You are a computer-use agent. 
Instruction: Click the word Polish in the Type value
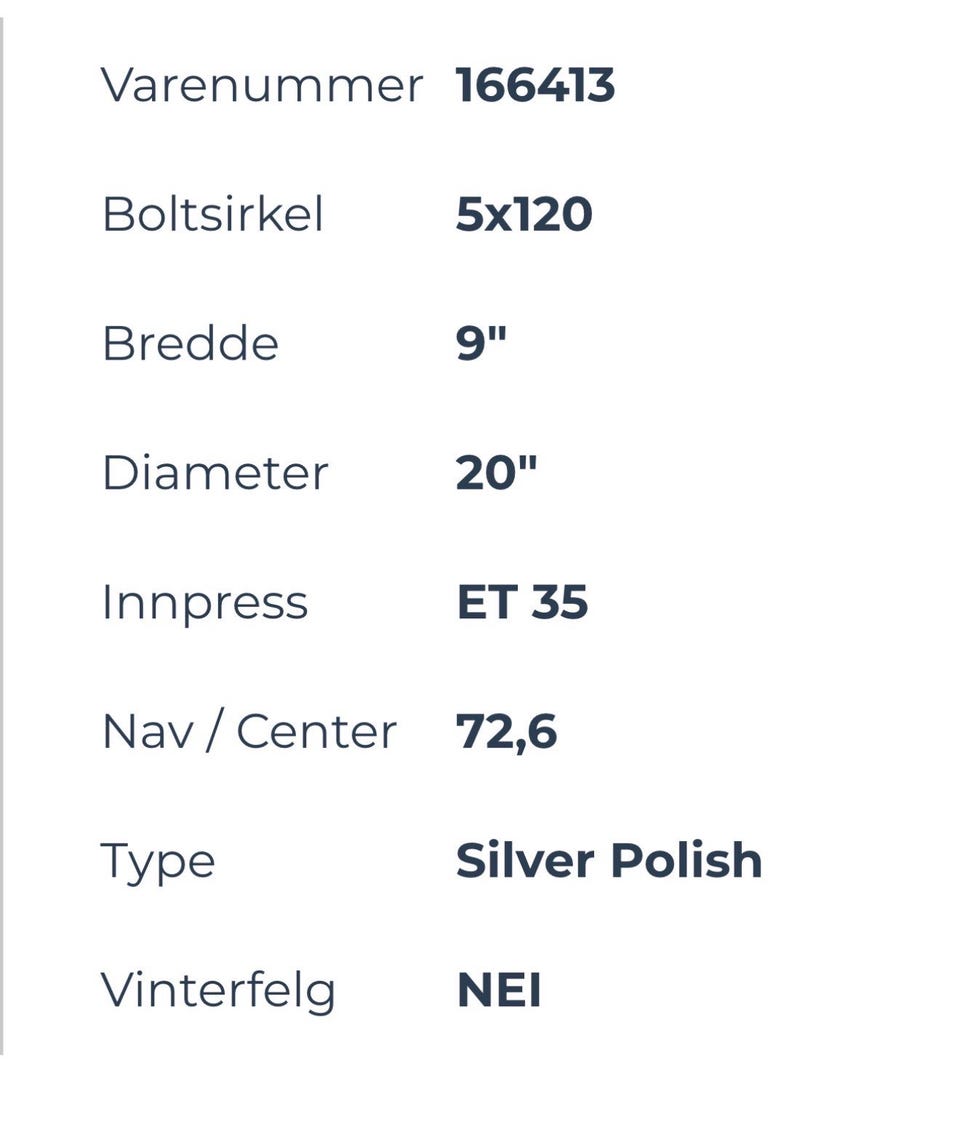(686, 861)
